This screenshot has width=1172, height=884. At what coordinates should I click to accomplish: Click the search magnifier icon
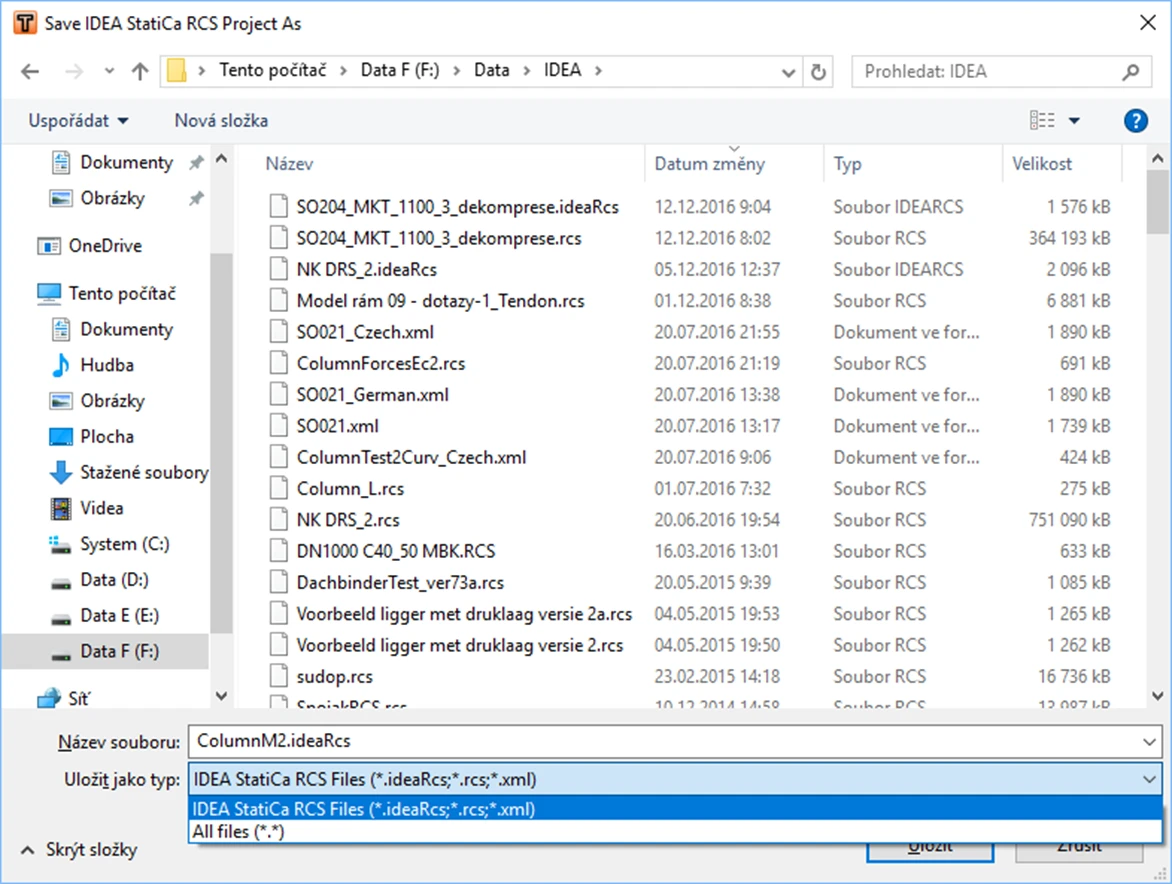pyautogui.click(x=1130, y=72)
